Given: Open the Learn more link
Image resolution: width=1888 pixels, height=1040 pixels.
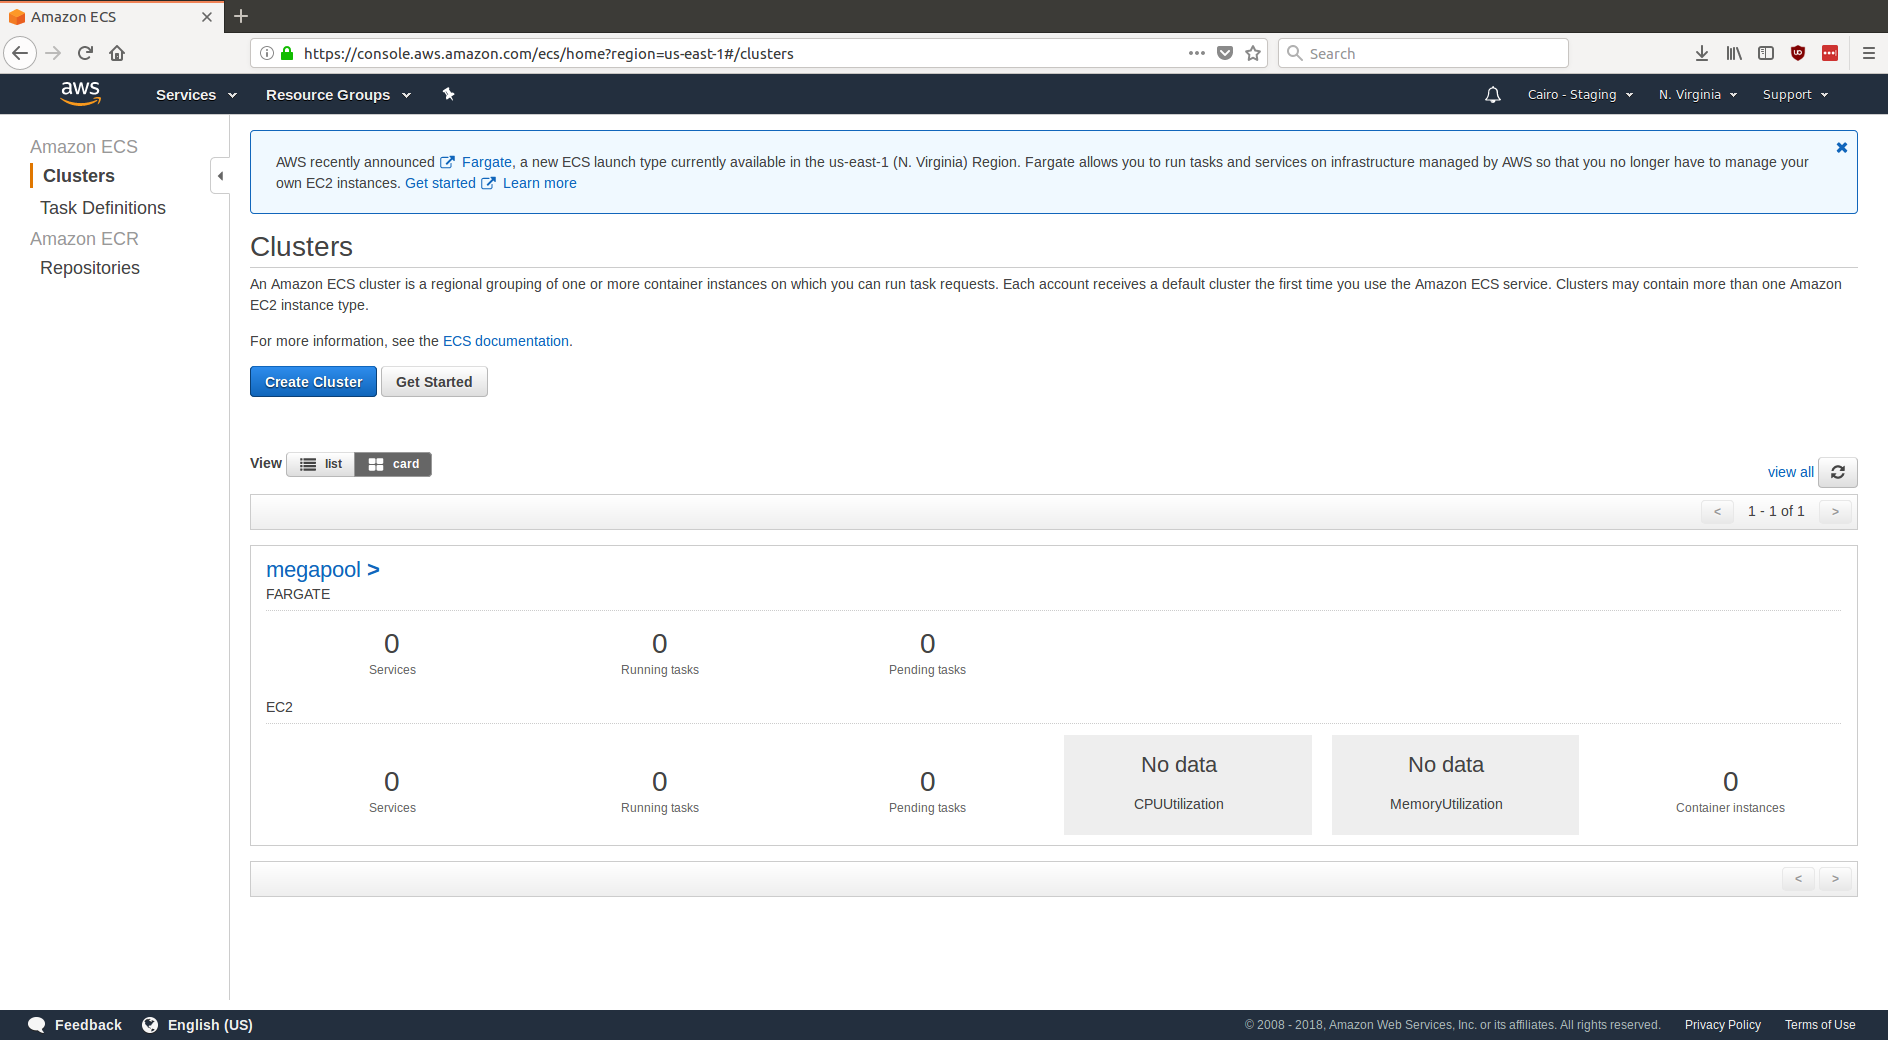Looking at the screenshot, I should coord(540,183).
